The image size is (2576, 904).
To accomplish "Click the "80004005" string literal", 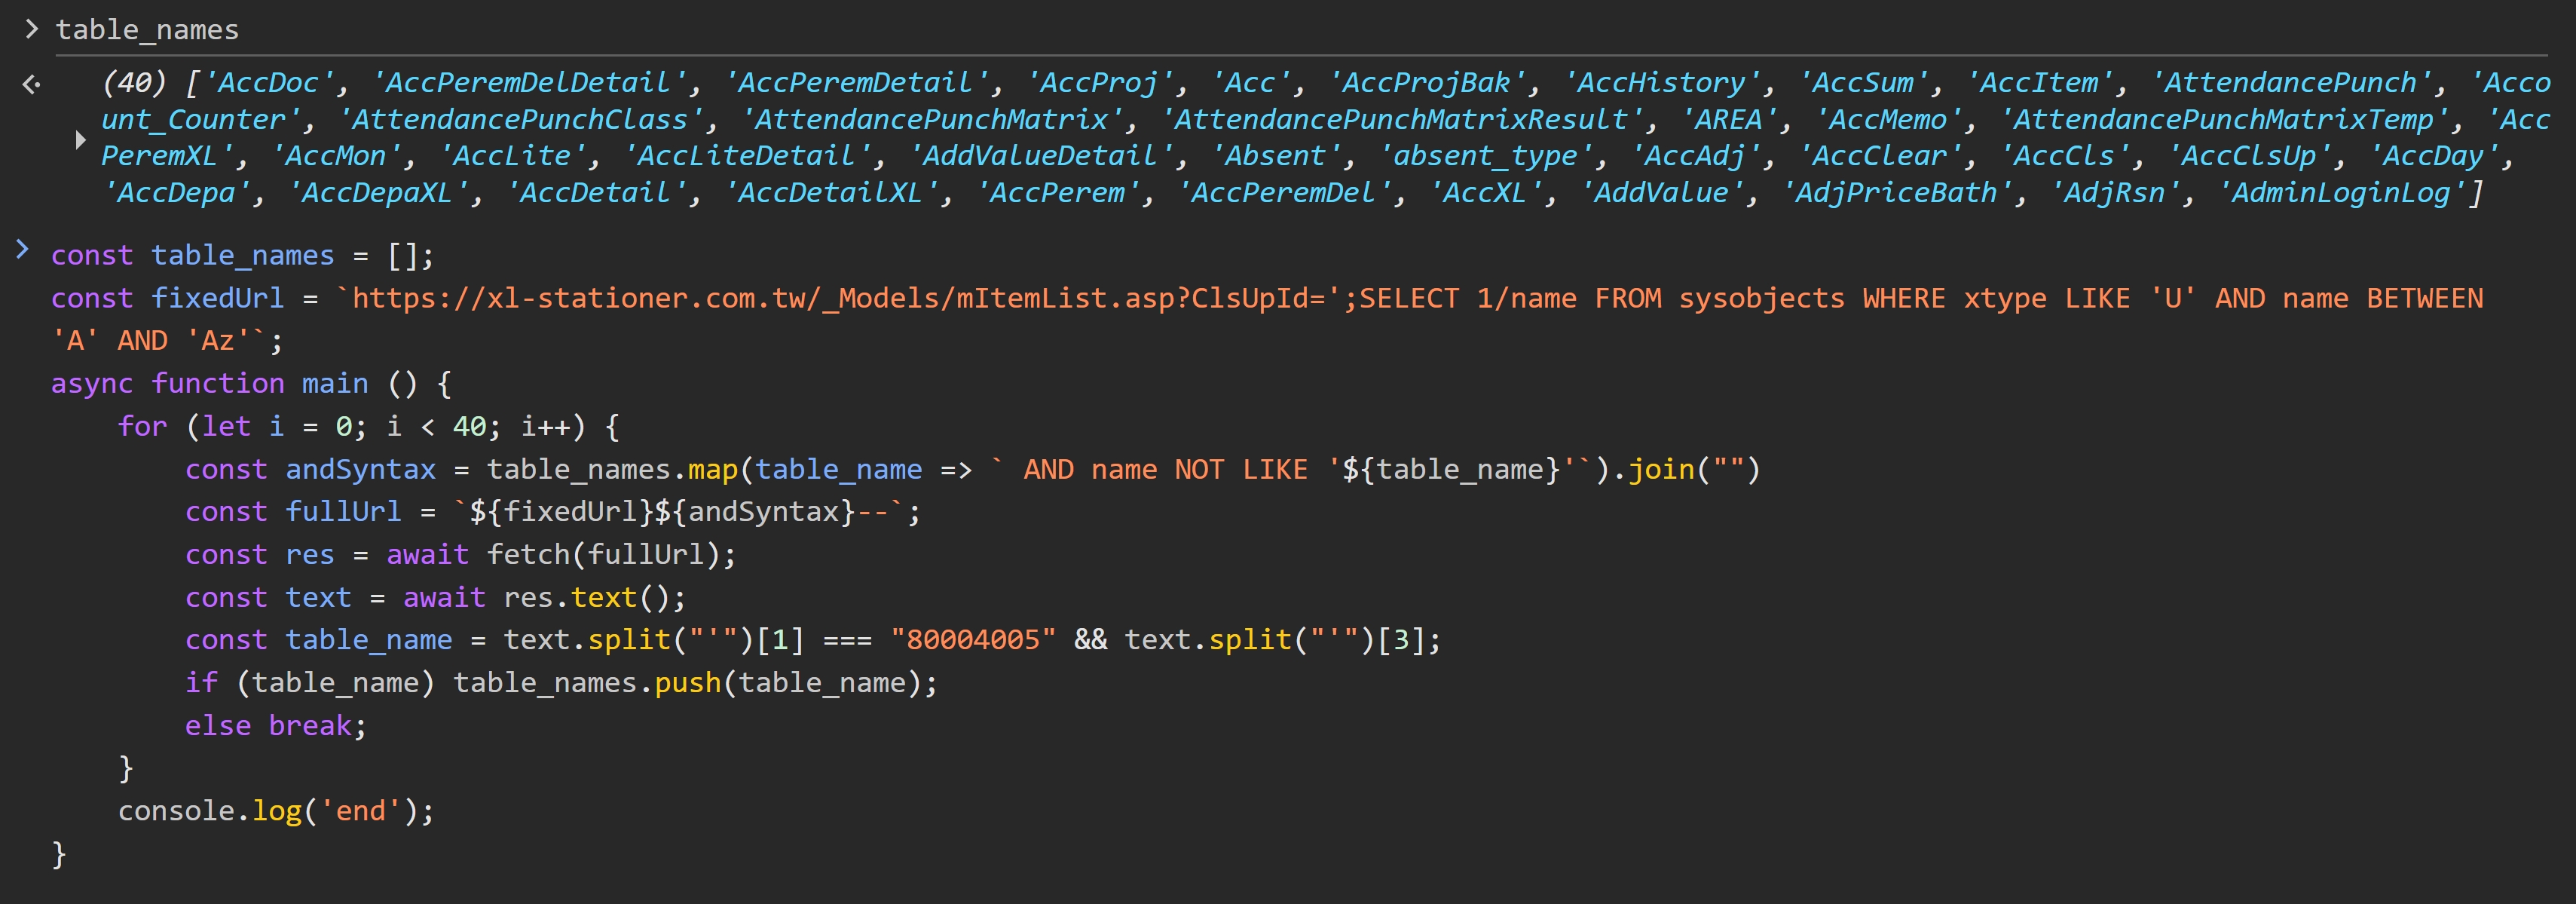I will pos(973,640).
